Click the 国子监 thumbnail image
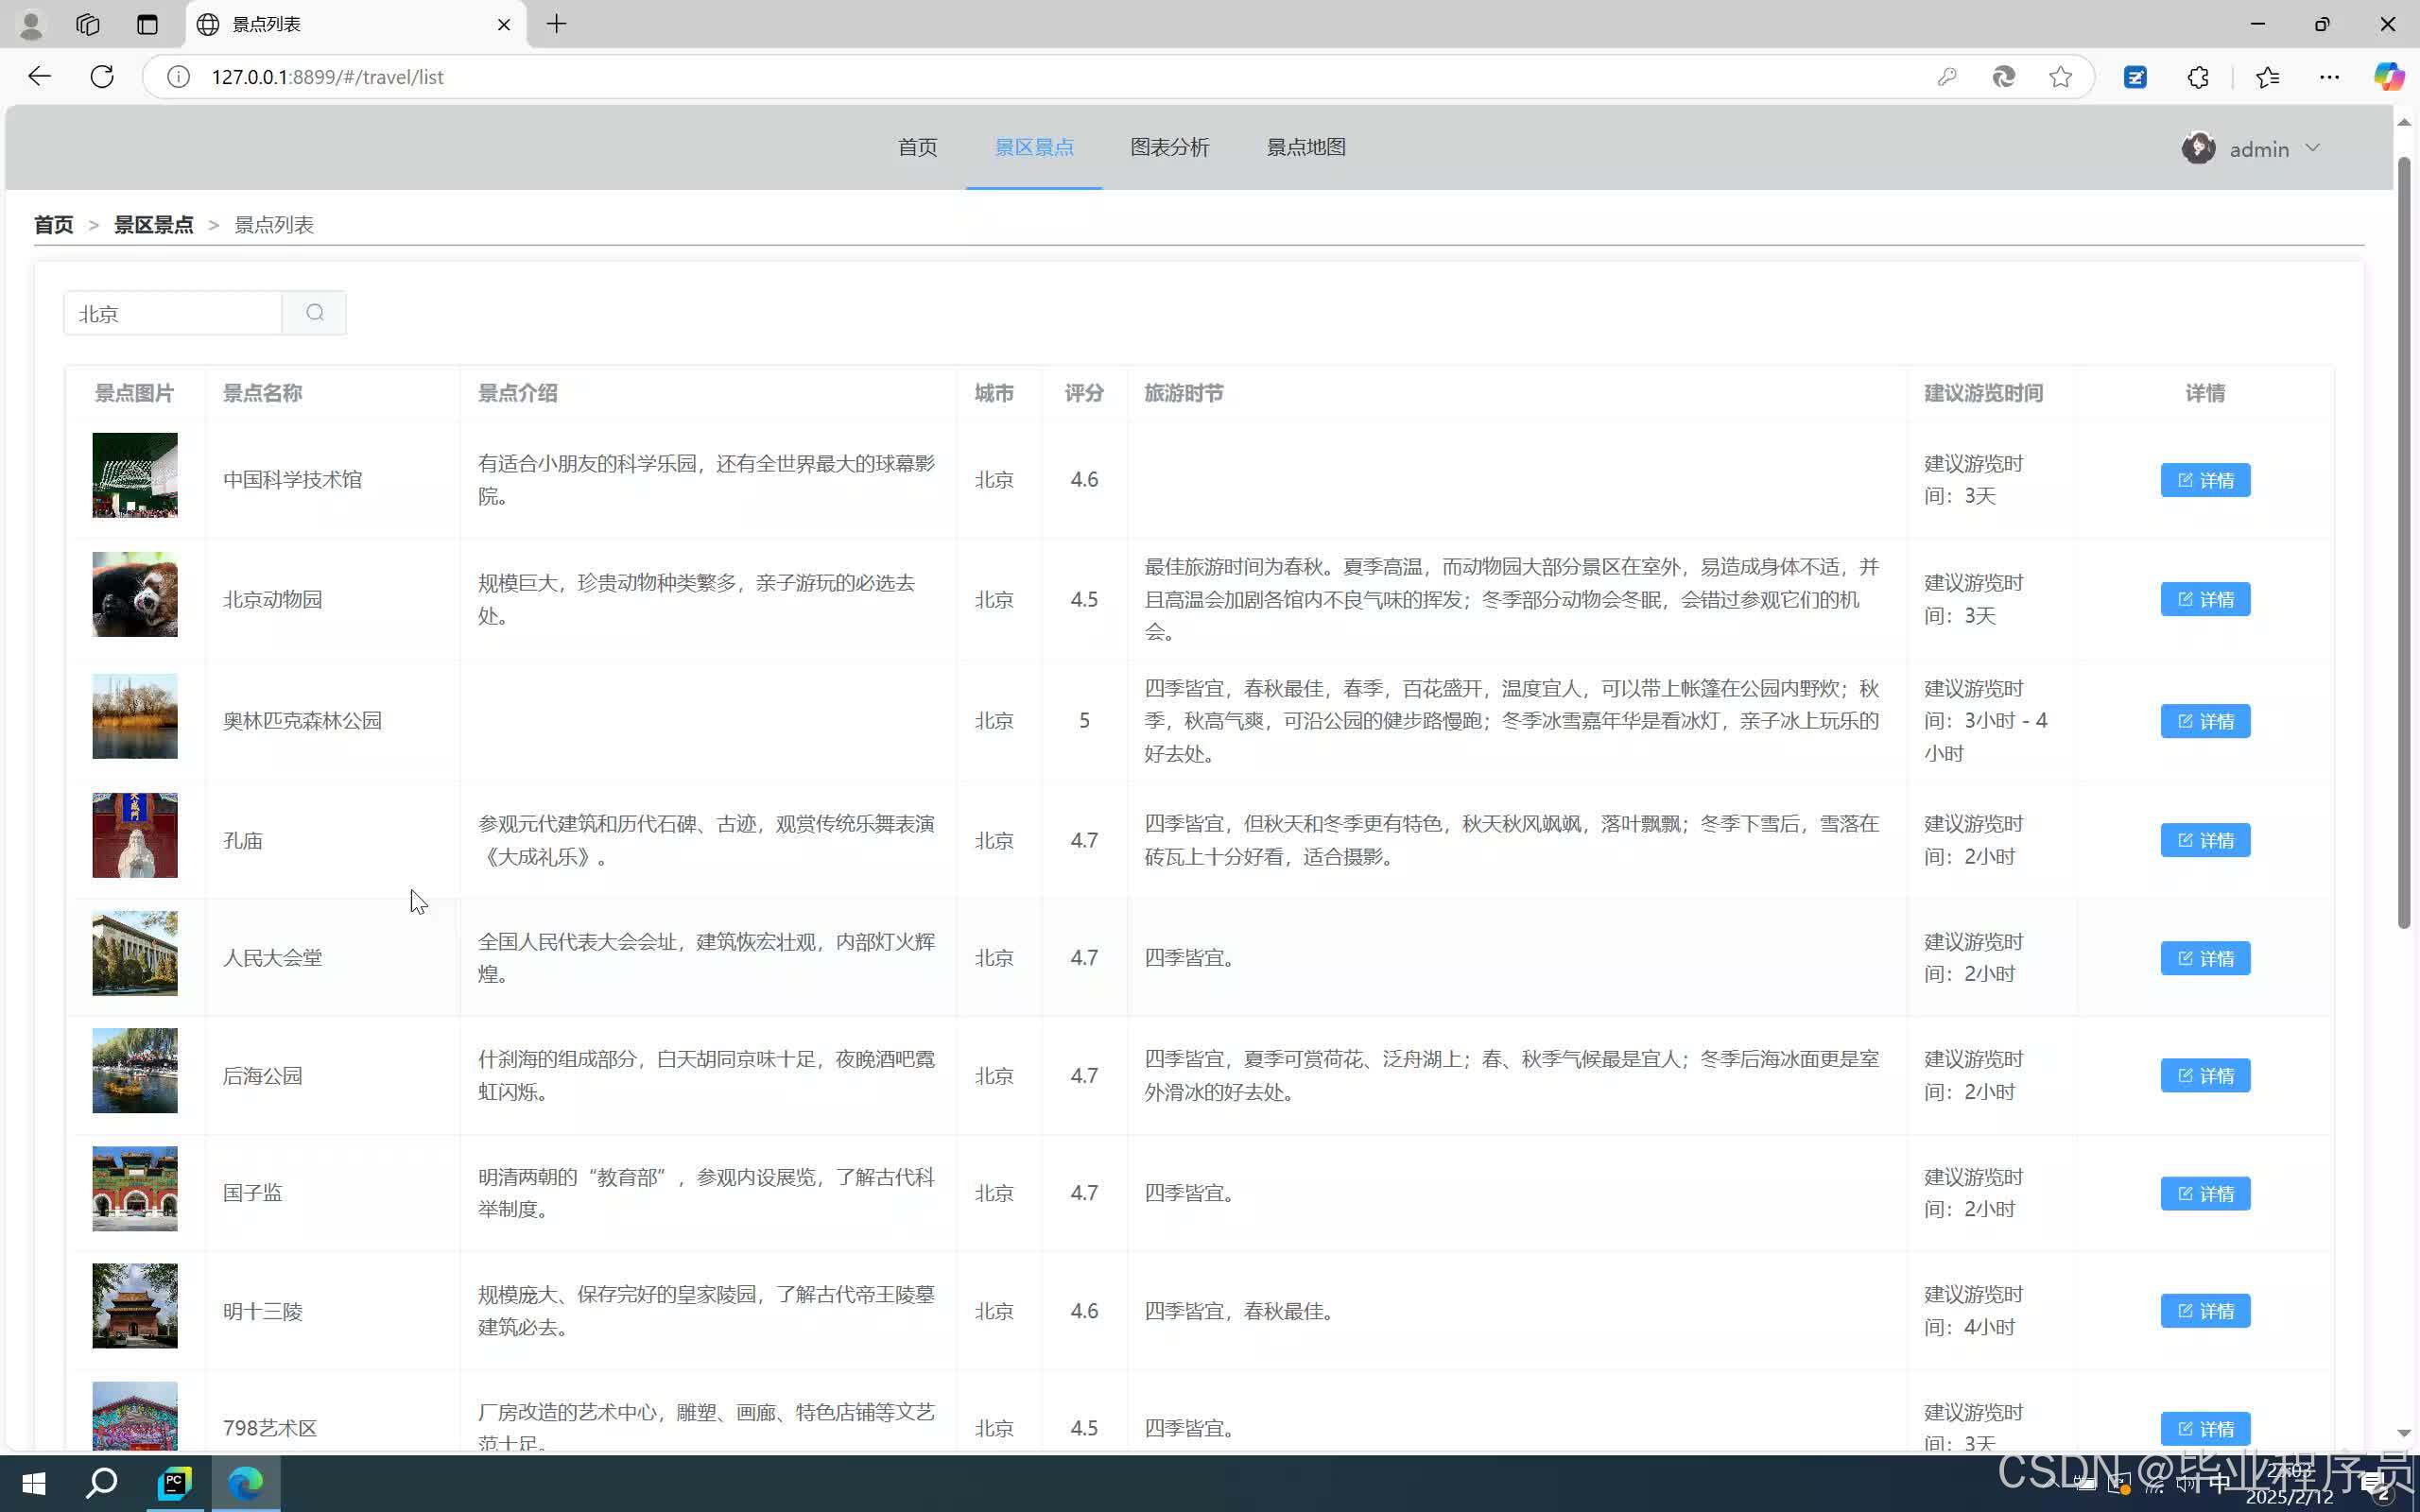This screenshot has width=2420, height=1512. coord(135,1188)
